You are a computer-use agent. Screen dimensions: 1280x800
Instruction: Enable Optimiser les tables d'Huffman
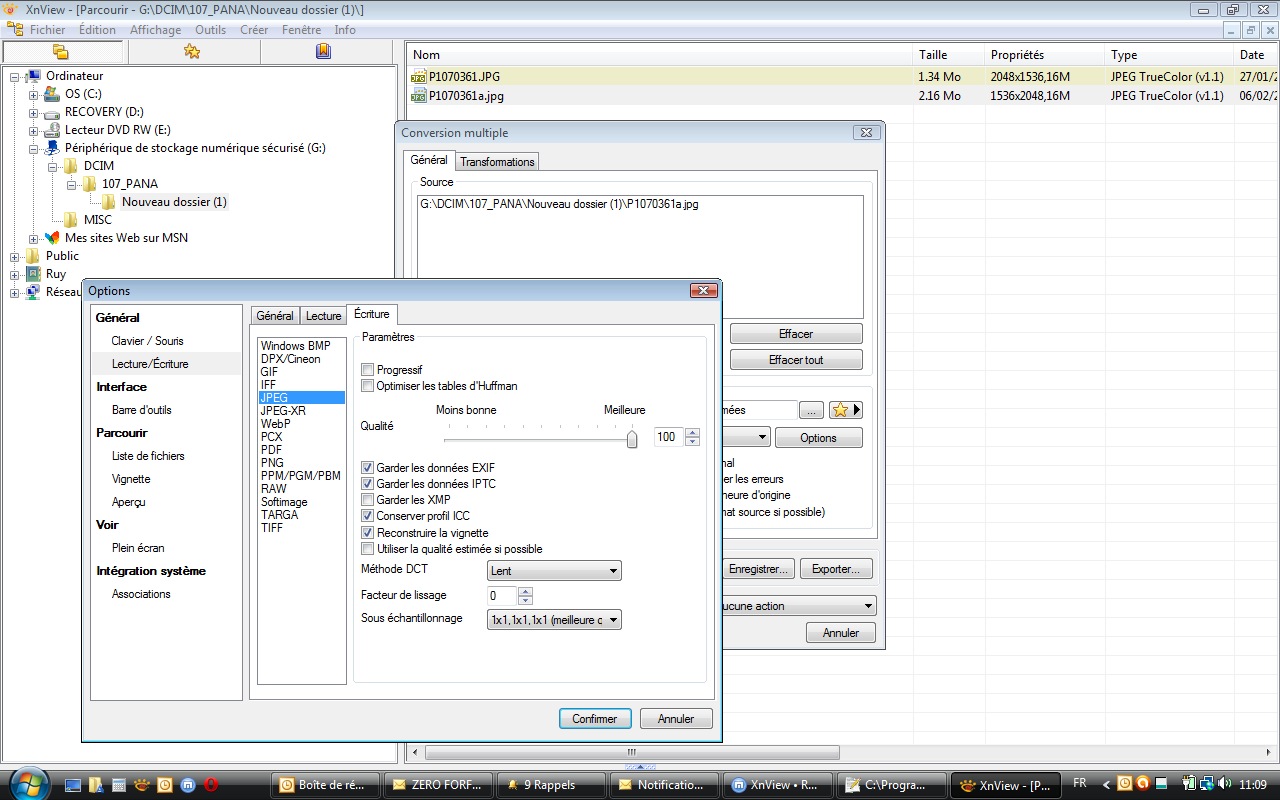(x=367, y=386)
